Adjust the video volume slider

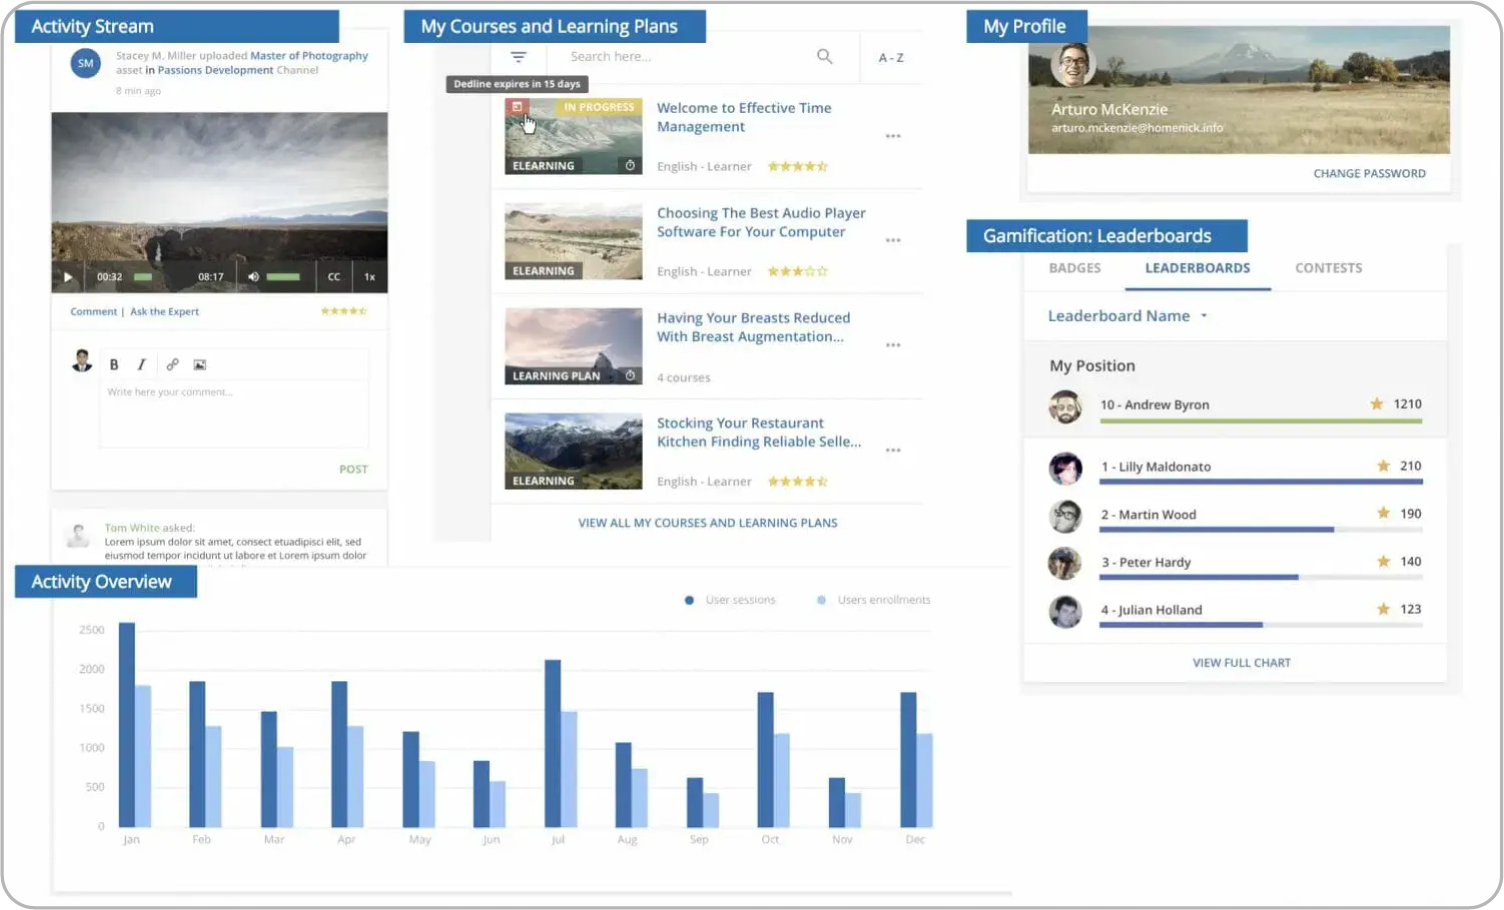[x=283, y=277]
